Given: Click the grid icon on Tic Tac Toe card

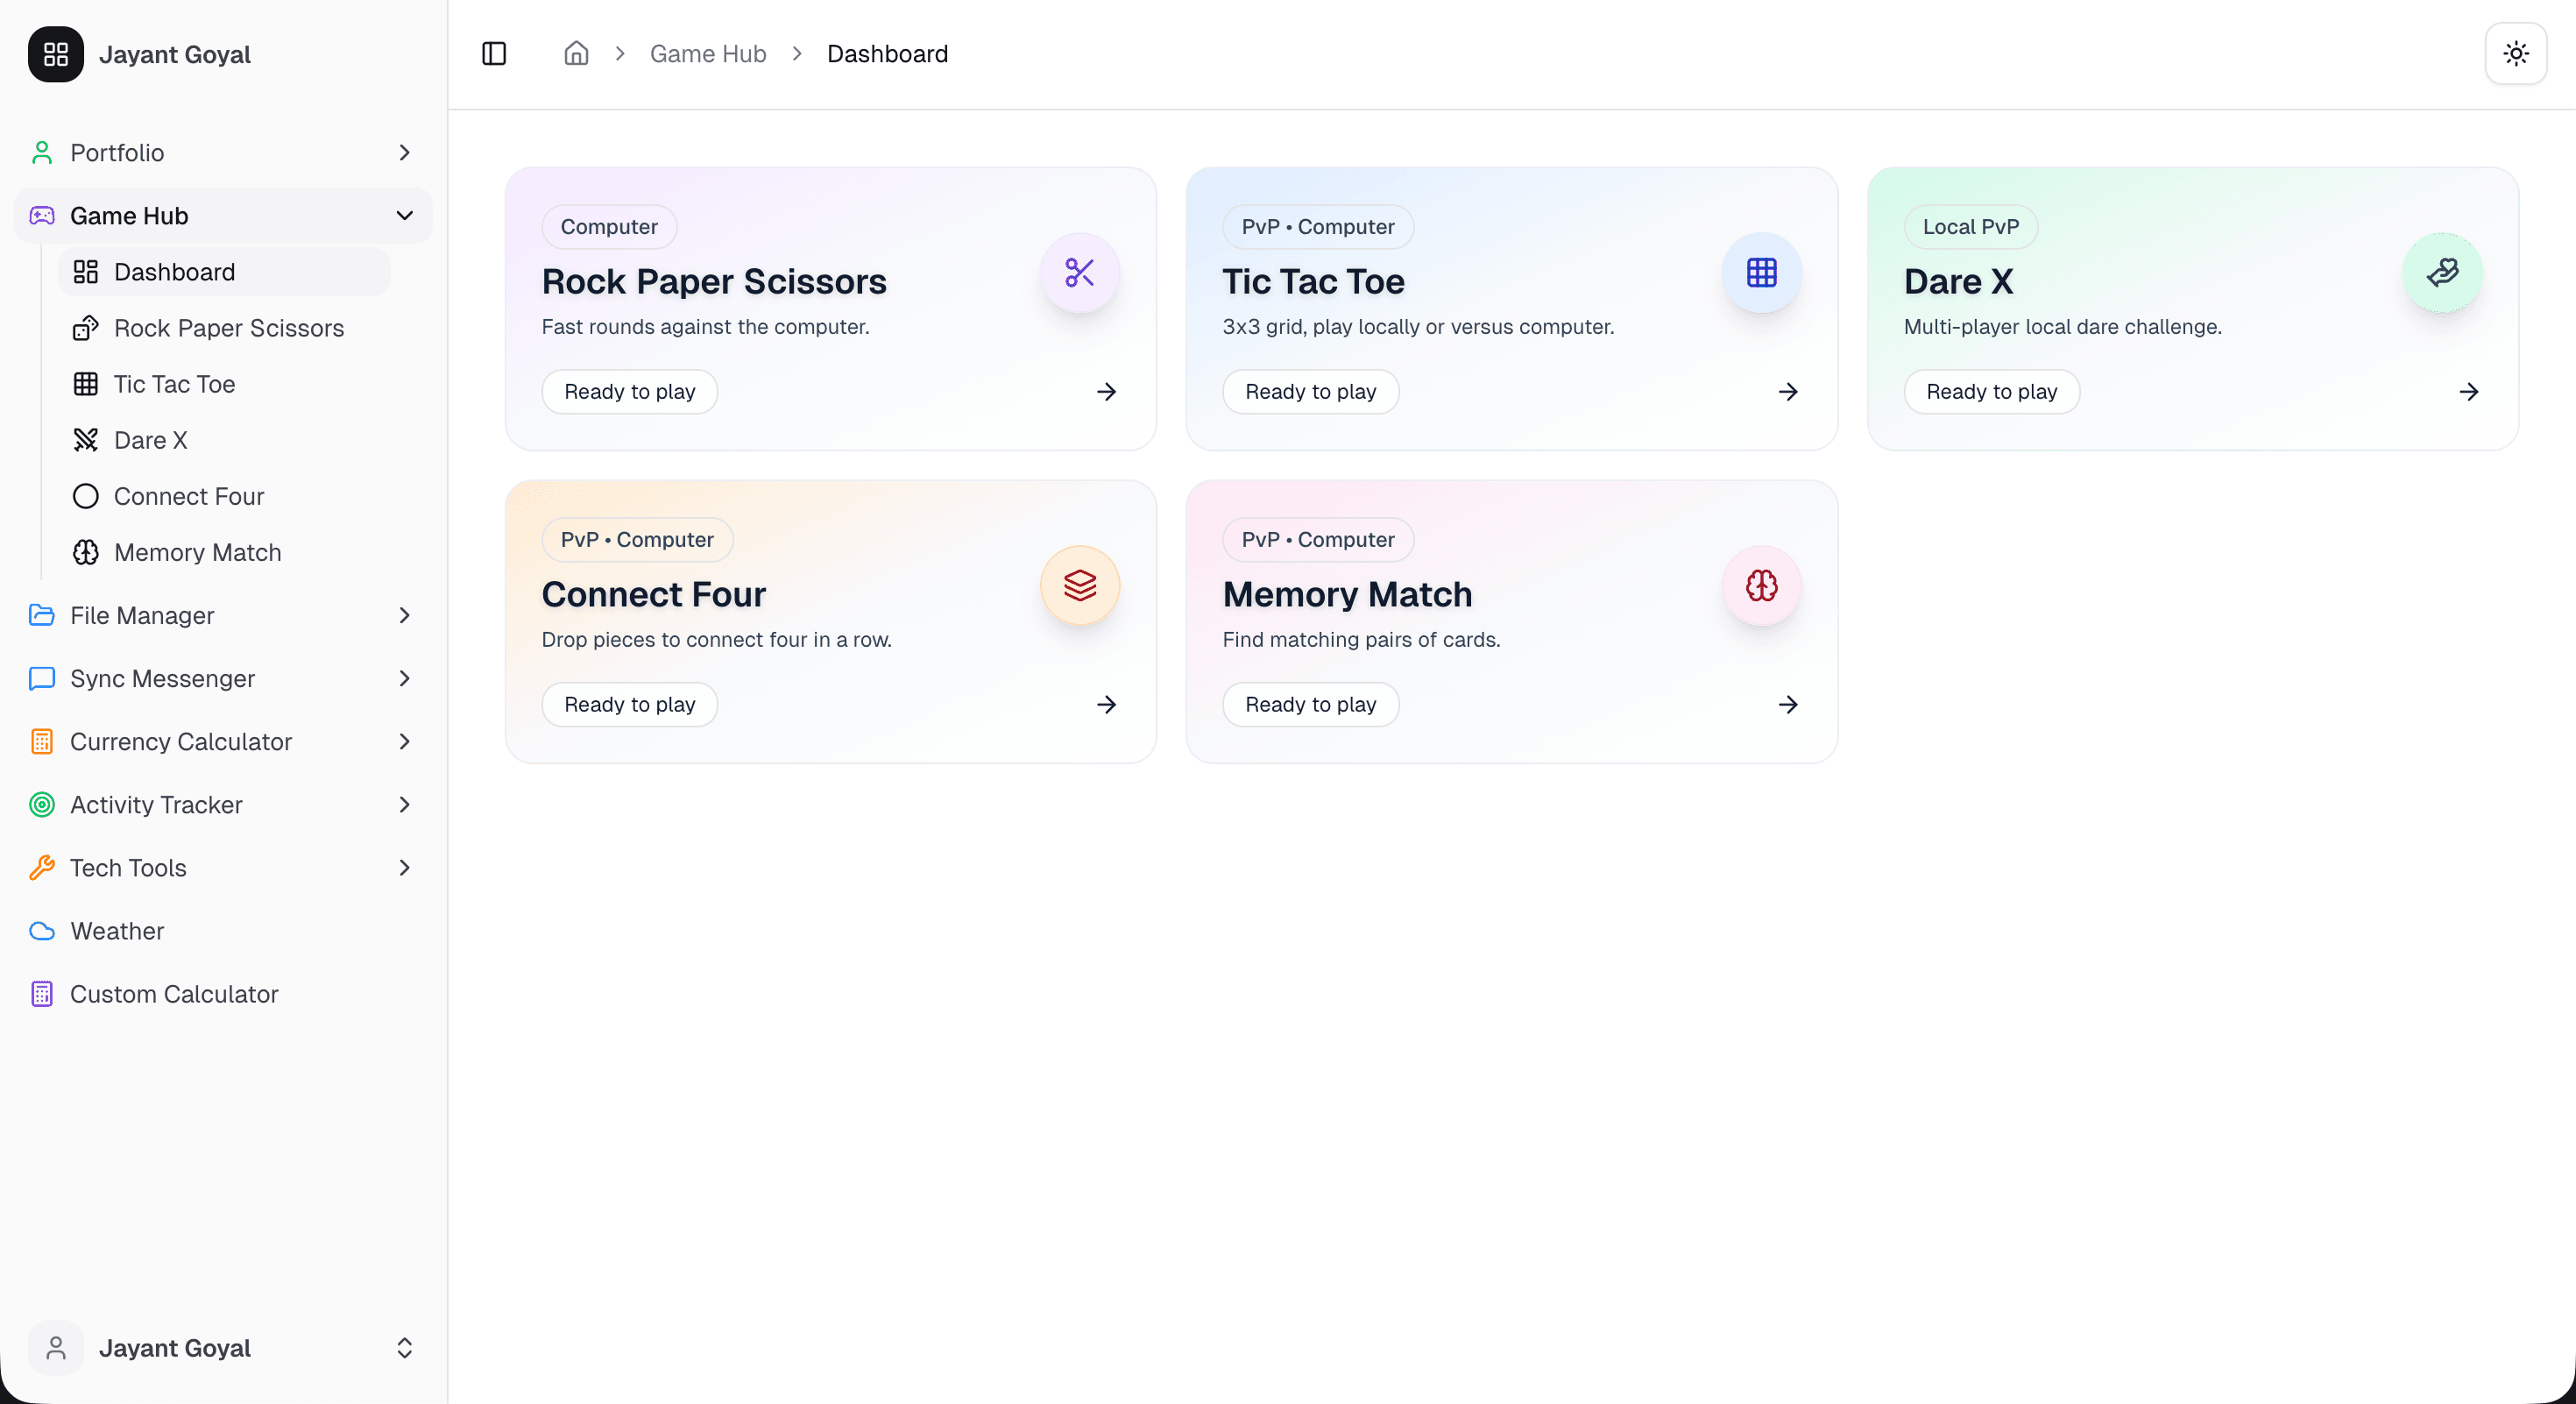Looking at the screenshot, I should click(1762, 273).
